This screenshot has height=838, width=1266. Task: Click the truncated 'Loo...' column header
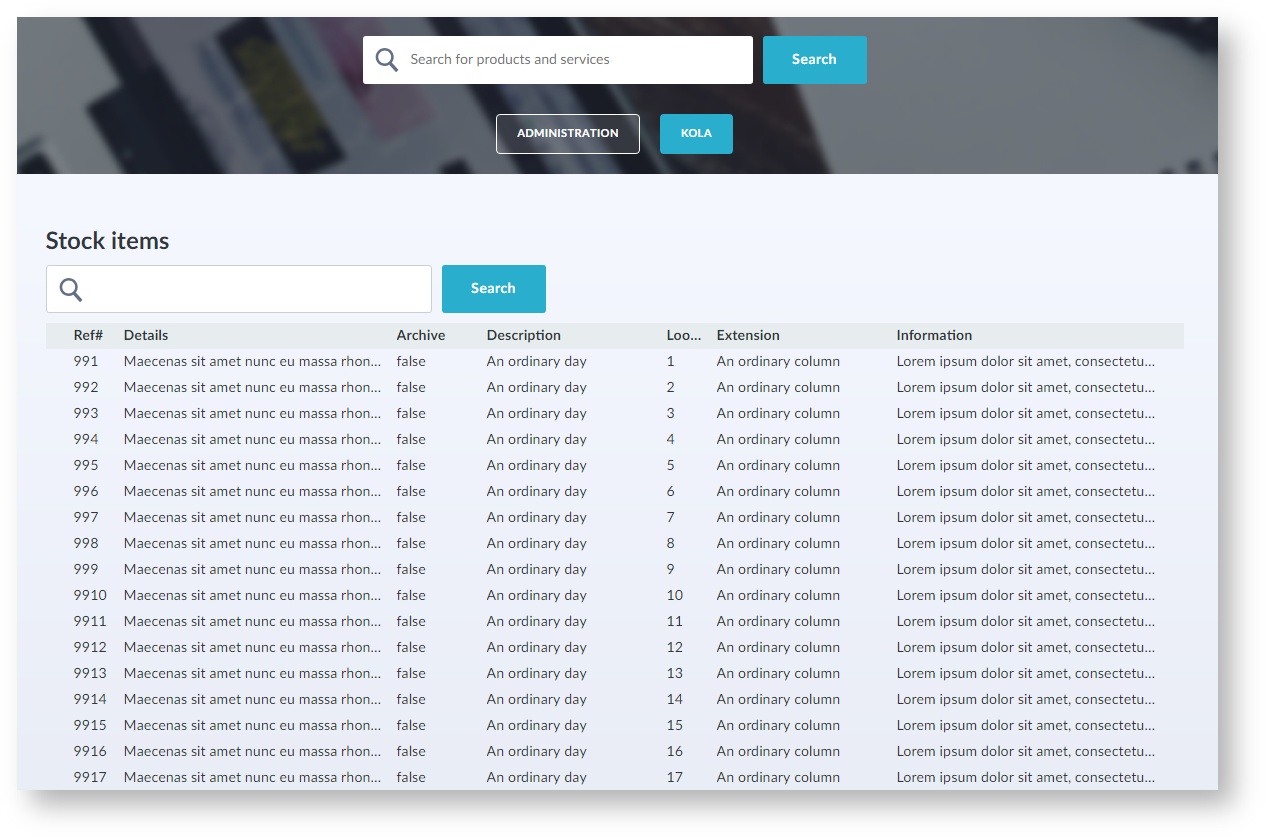coord(683,336)
